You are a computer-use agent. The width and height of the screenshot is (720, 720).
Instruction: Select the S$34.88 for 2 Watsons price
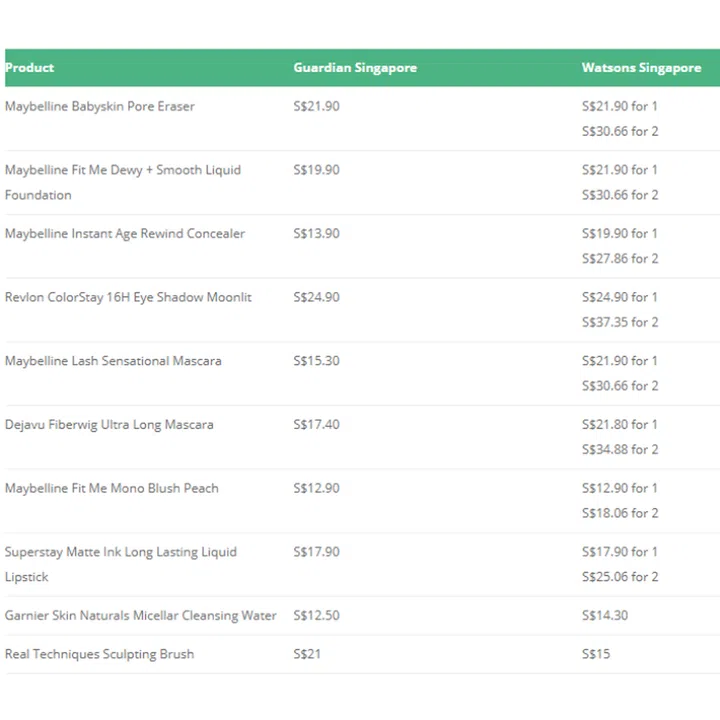620,449
